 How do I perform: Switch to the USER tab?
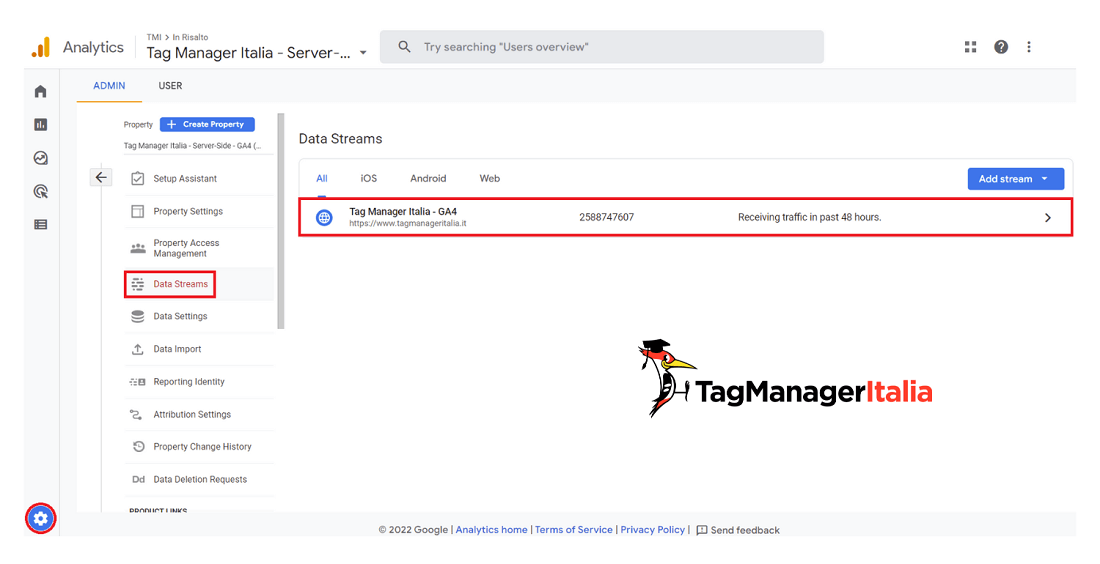pyautogui.click(x=170, y=86)
